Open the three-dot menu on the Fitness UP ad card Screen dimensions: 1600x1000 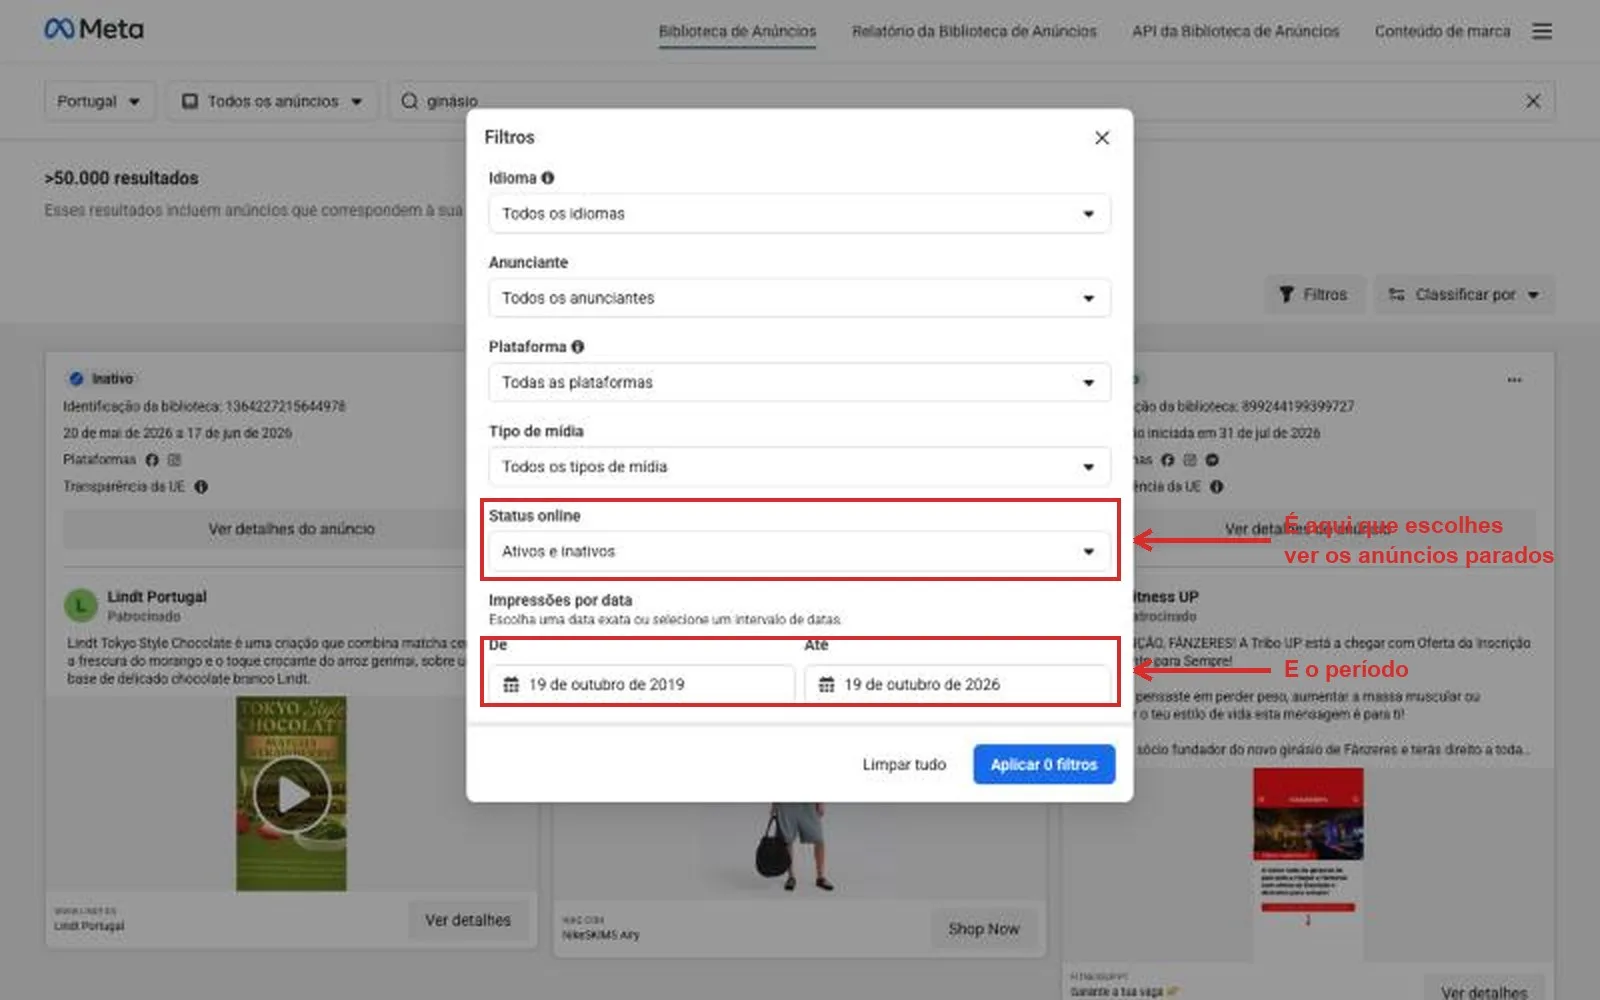1514,380
